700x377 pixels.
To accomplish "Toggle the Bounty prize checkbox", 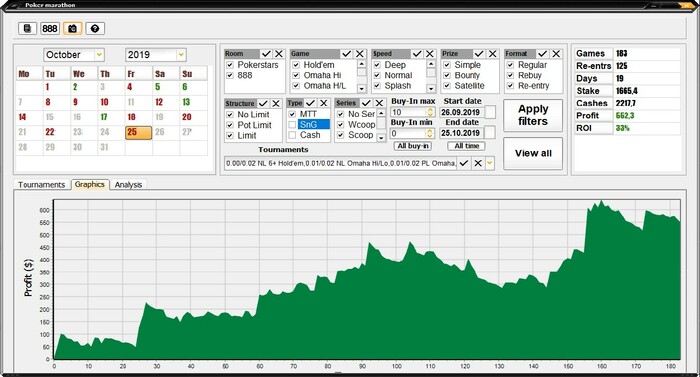I will tap(447, 75).
